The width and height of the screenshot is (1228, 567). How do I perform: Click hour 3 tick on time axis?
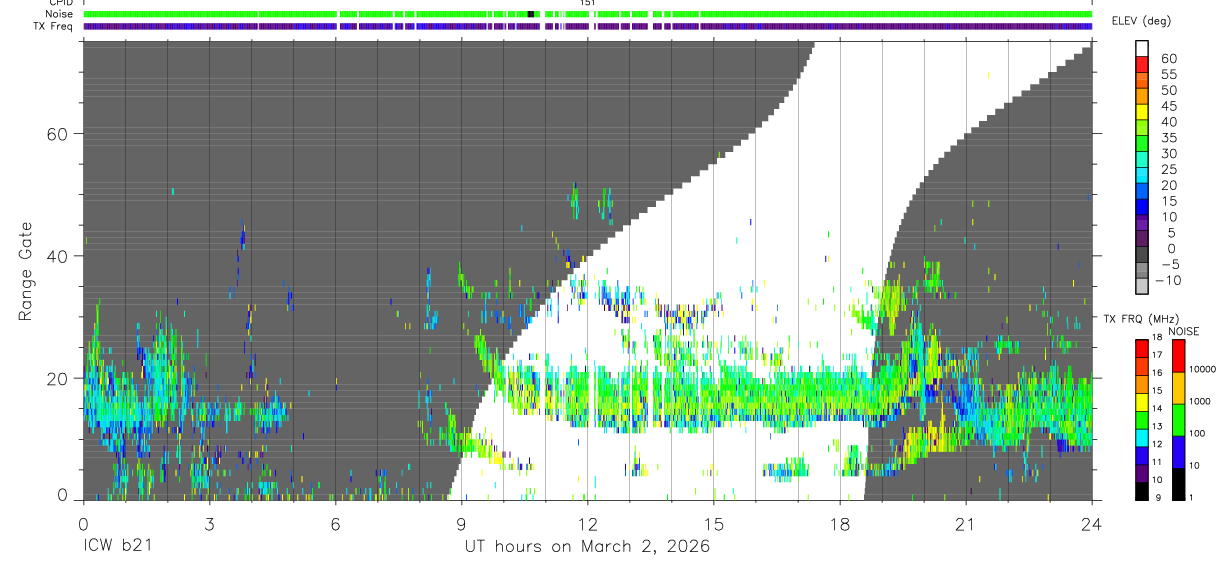tap(208, 523)
